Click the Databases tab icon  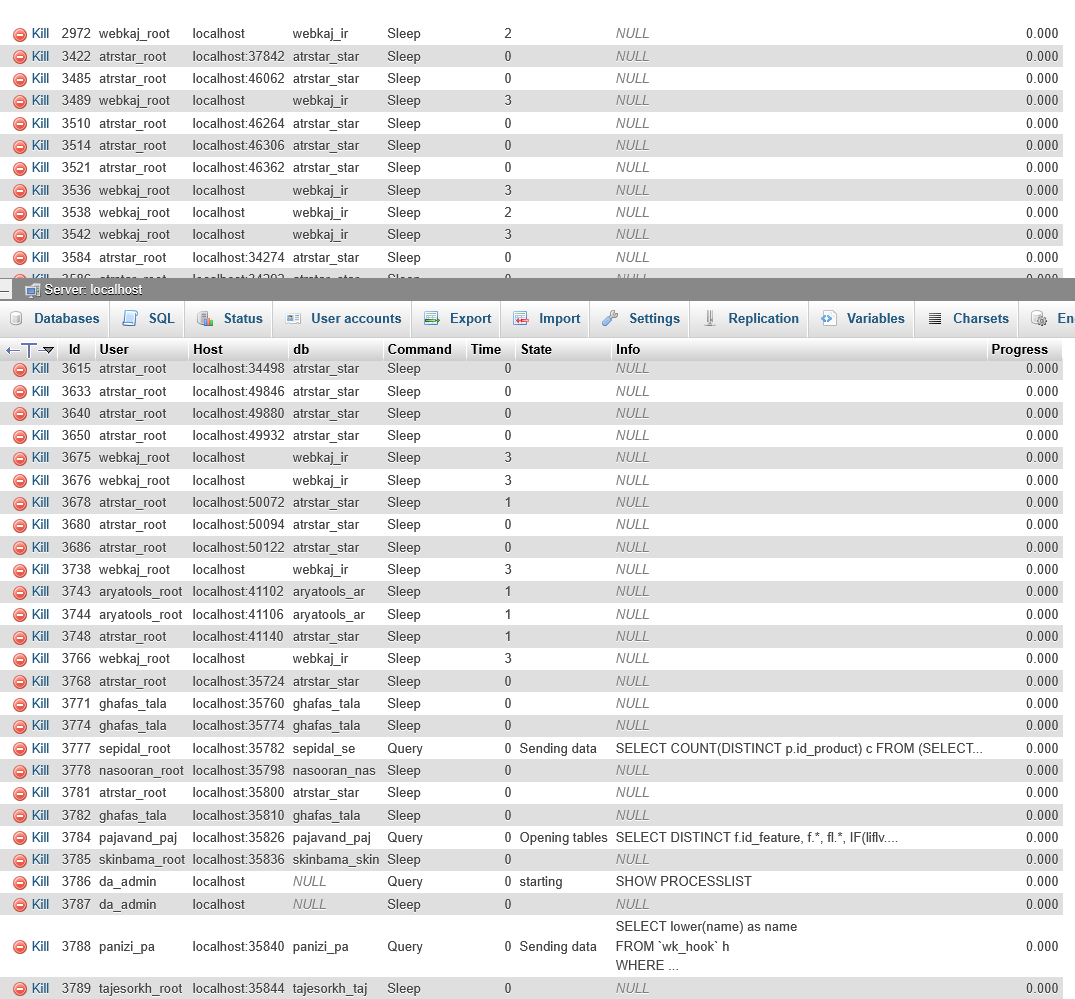tap(16, 318)
